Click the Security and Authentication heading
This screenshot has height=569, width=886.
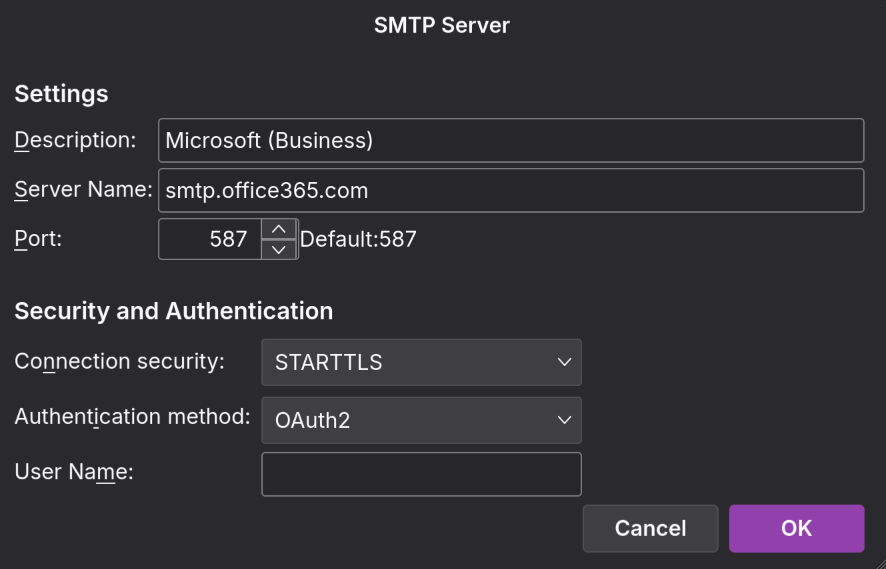[173, 311]
